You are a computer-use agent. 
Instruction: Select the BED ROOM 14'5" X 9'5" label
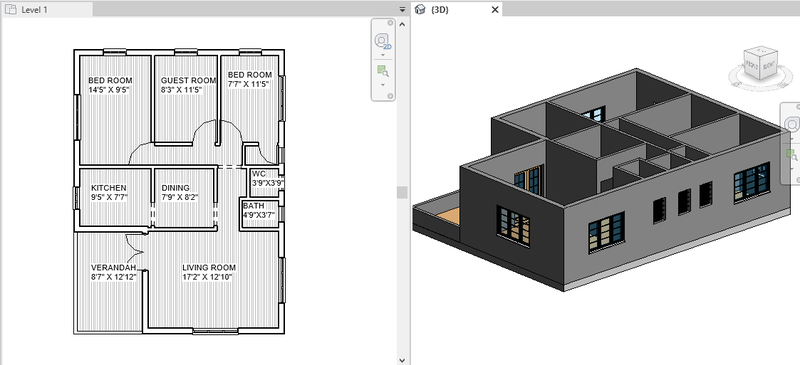click(110, 85)
